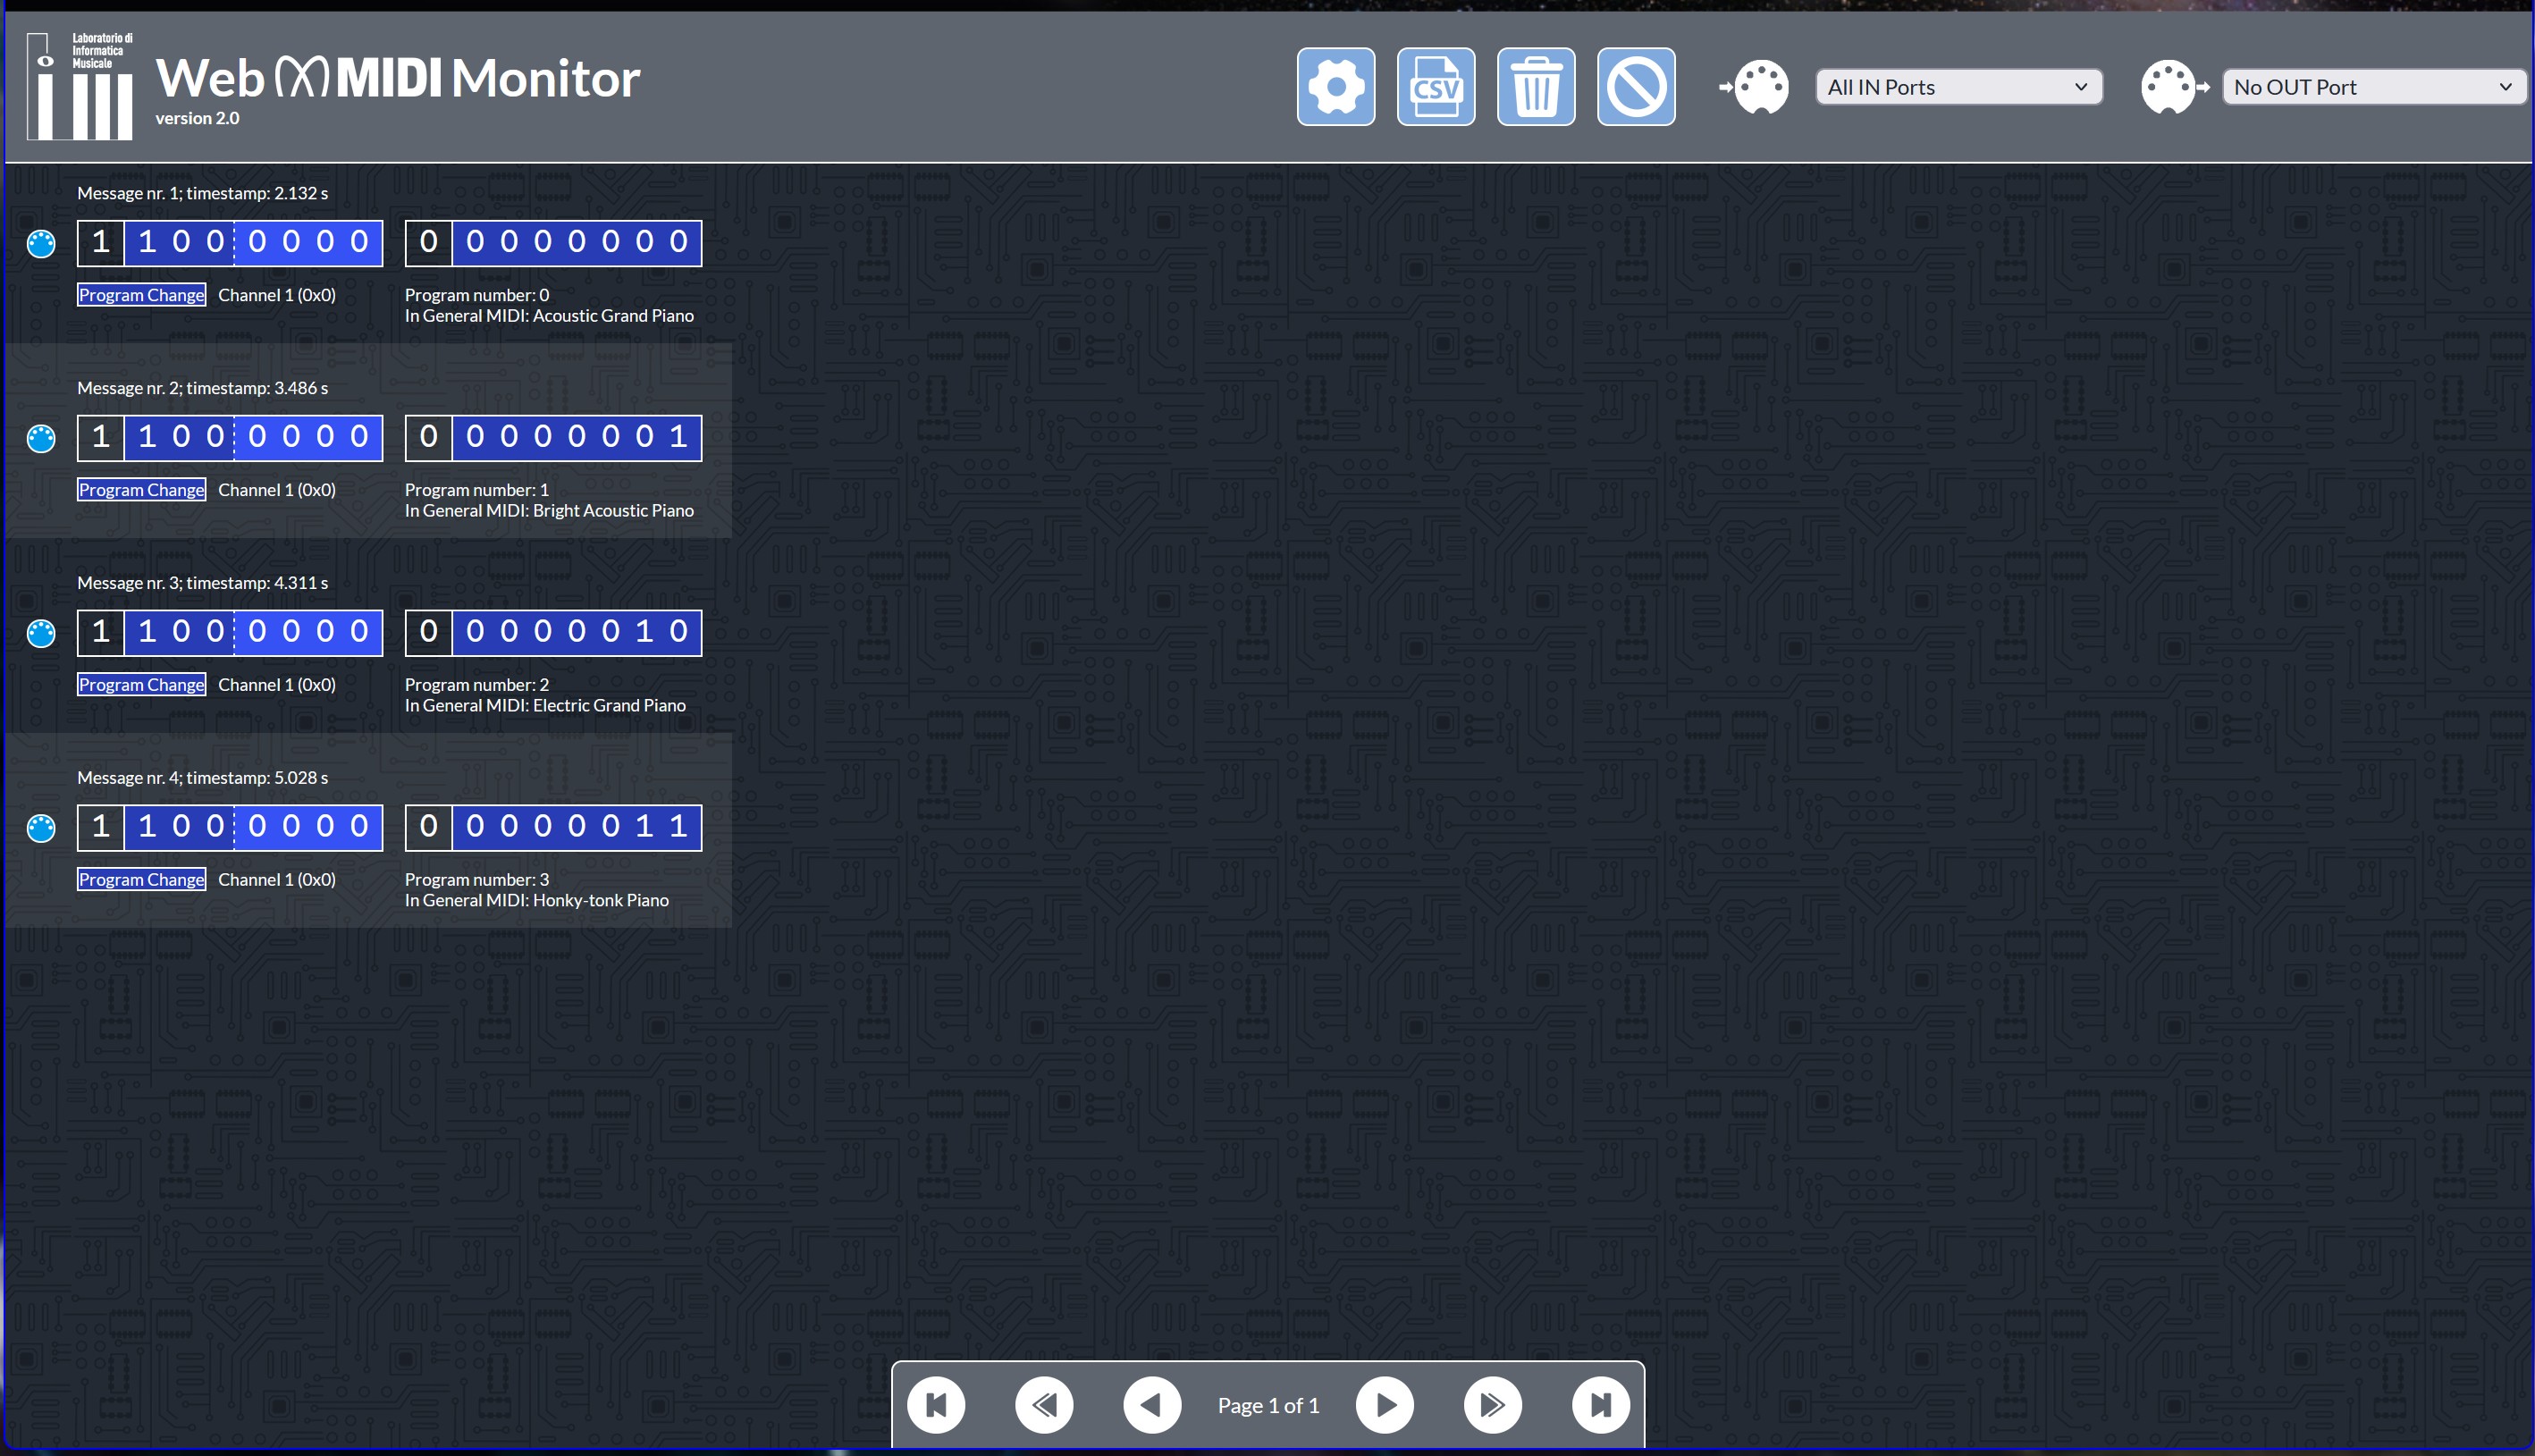Open settings with the gear icon
2535x1456 pixels.
pos(1335,87)
